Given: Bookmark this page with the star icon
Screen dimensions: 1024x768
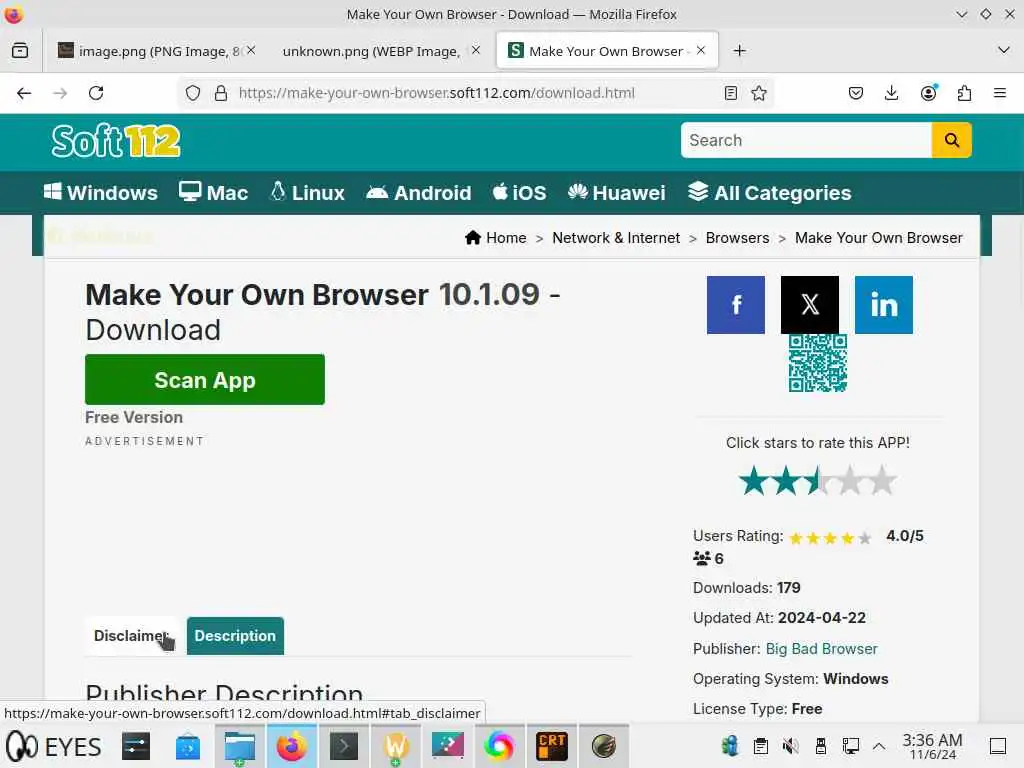Looking at the screenshot, I should 759,93.
